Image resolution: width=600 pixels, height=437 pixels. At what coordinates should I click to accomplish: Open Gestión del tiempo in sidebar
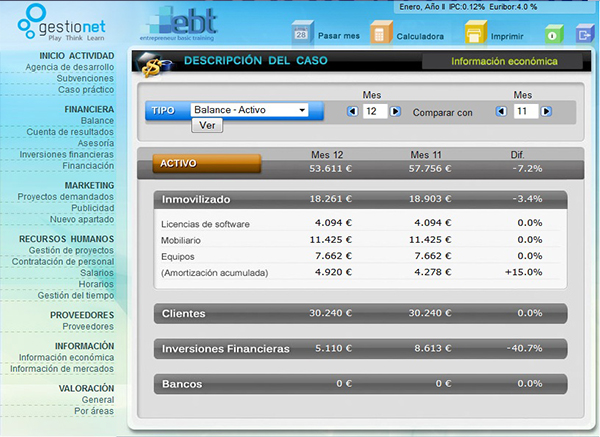click(76, 295)
